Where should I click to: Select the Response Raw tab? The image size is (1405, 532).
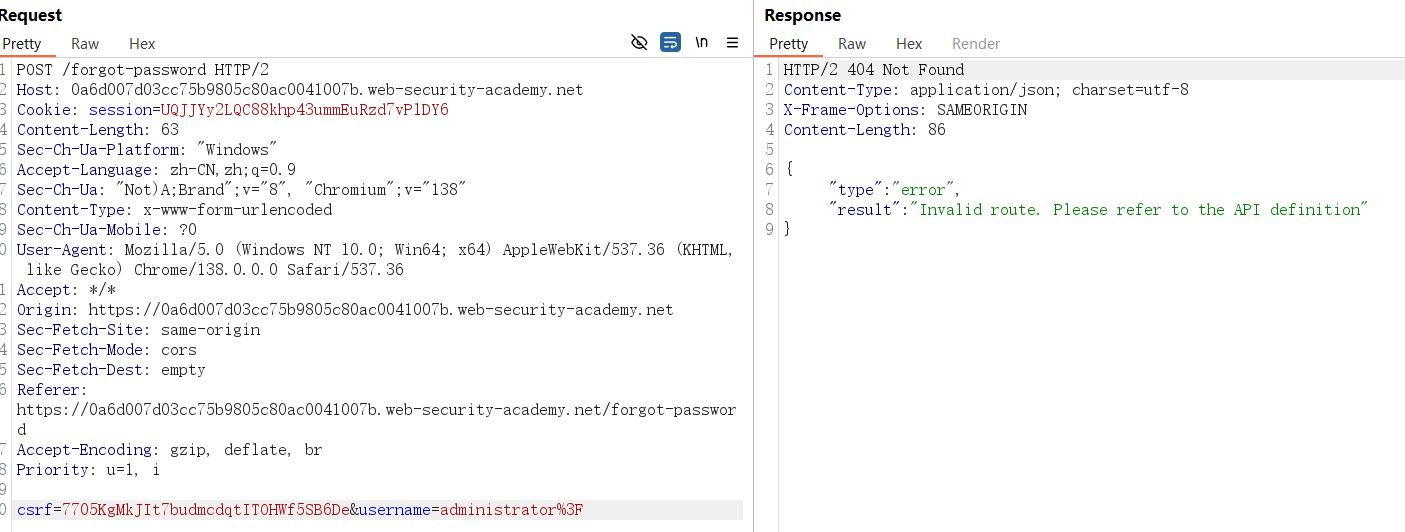pos(852,44)
